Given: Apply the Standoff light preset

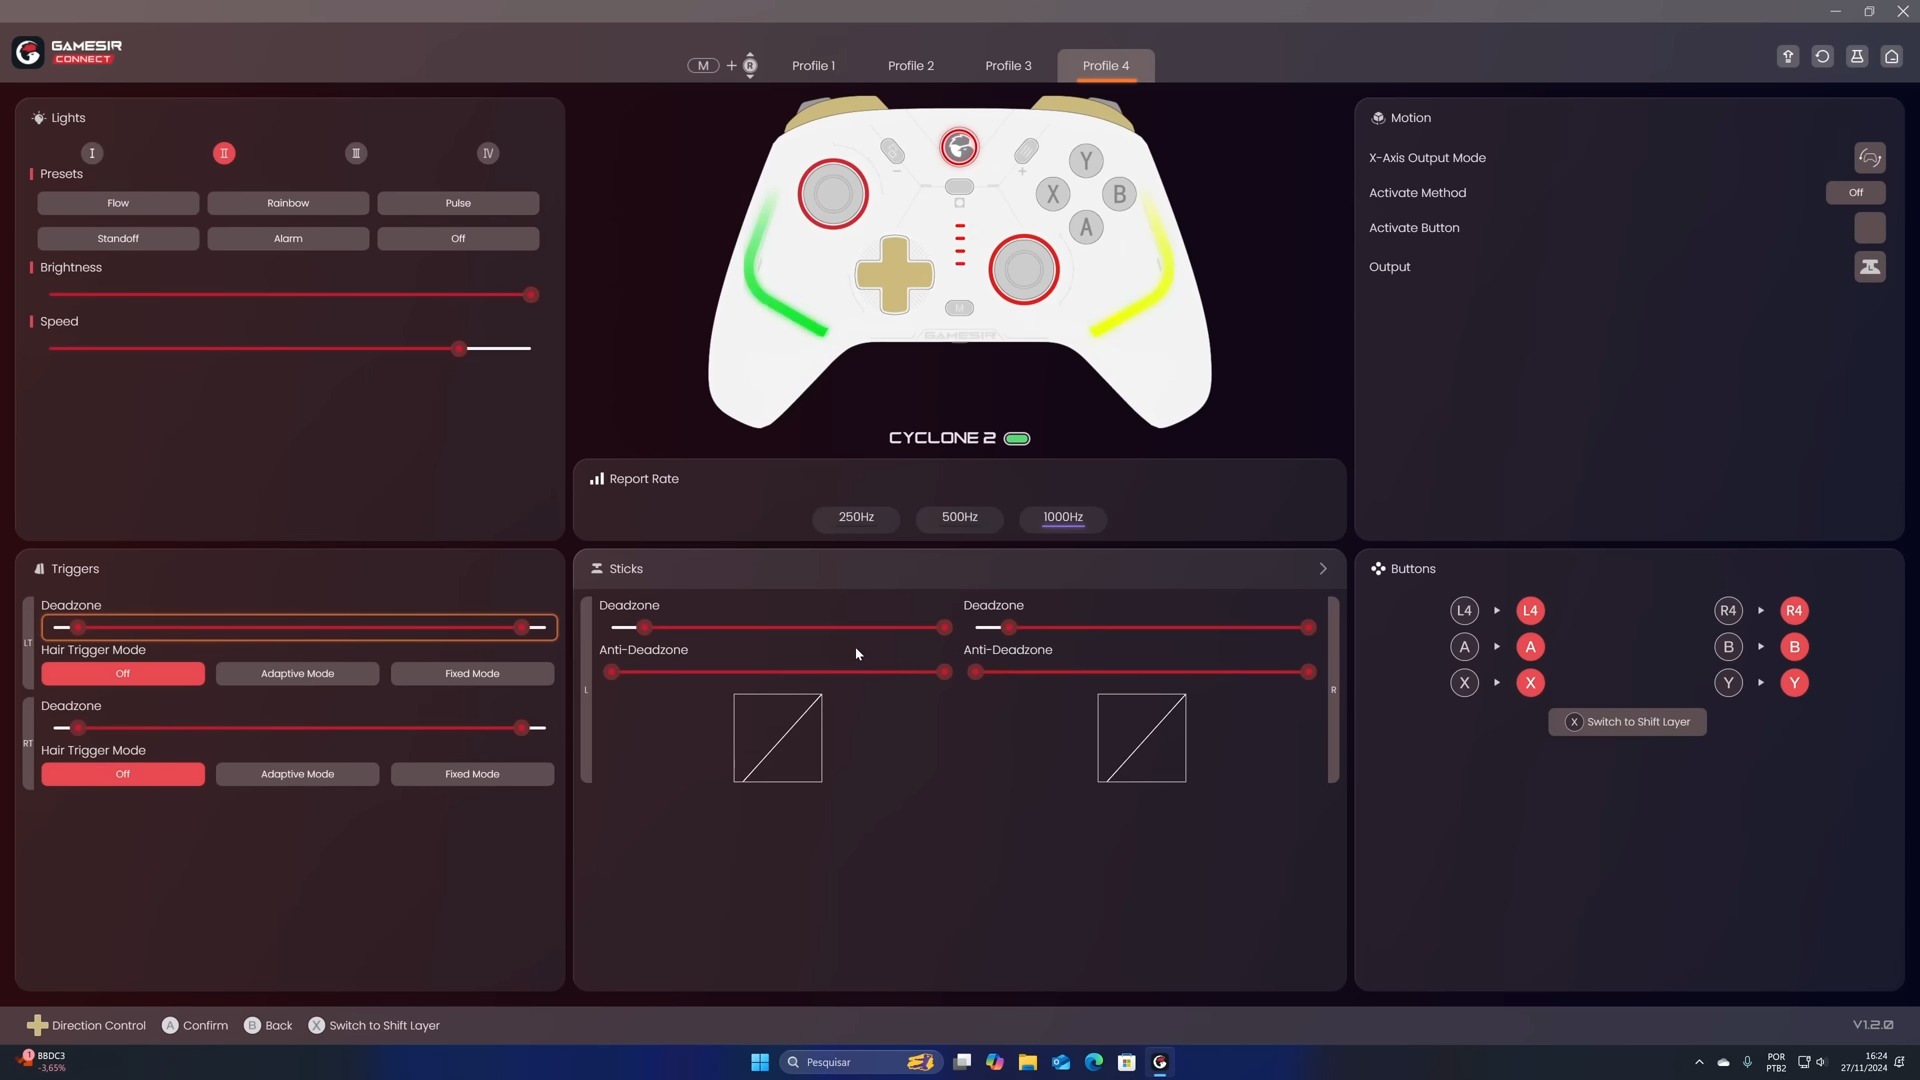Looking at the screenshot, I should [118, 239].
